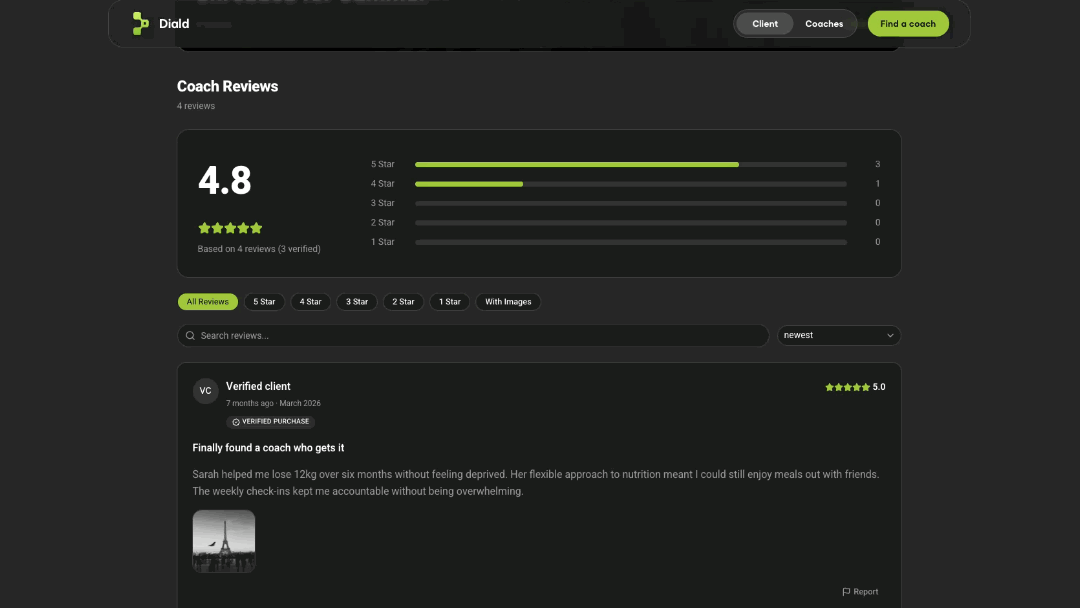Click the VERIFIED PURCHASE badge

271,421
